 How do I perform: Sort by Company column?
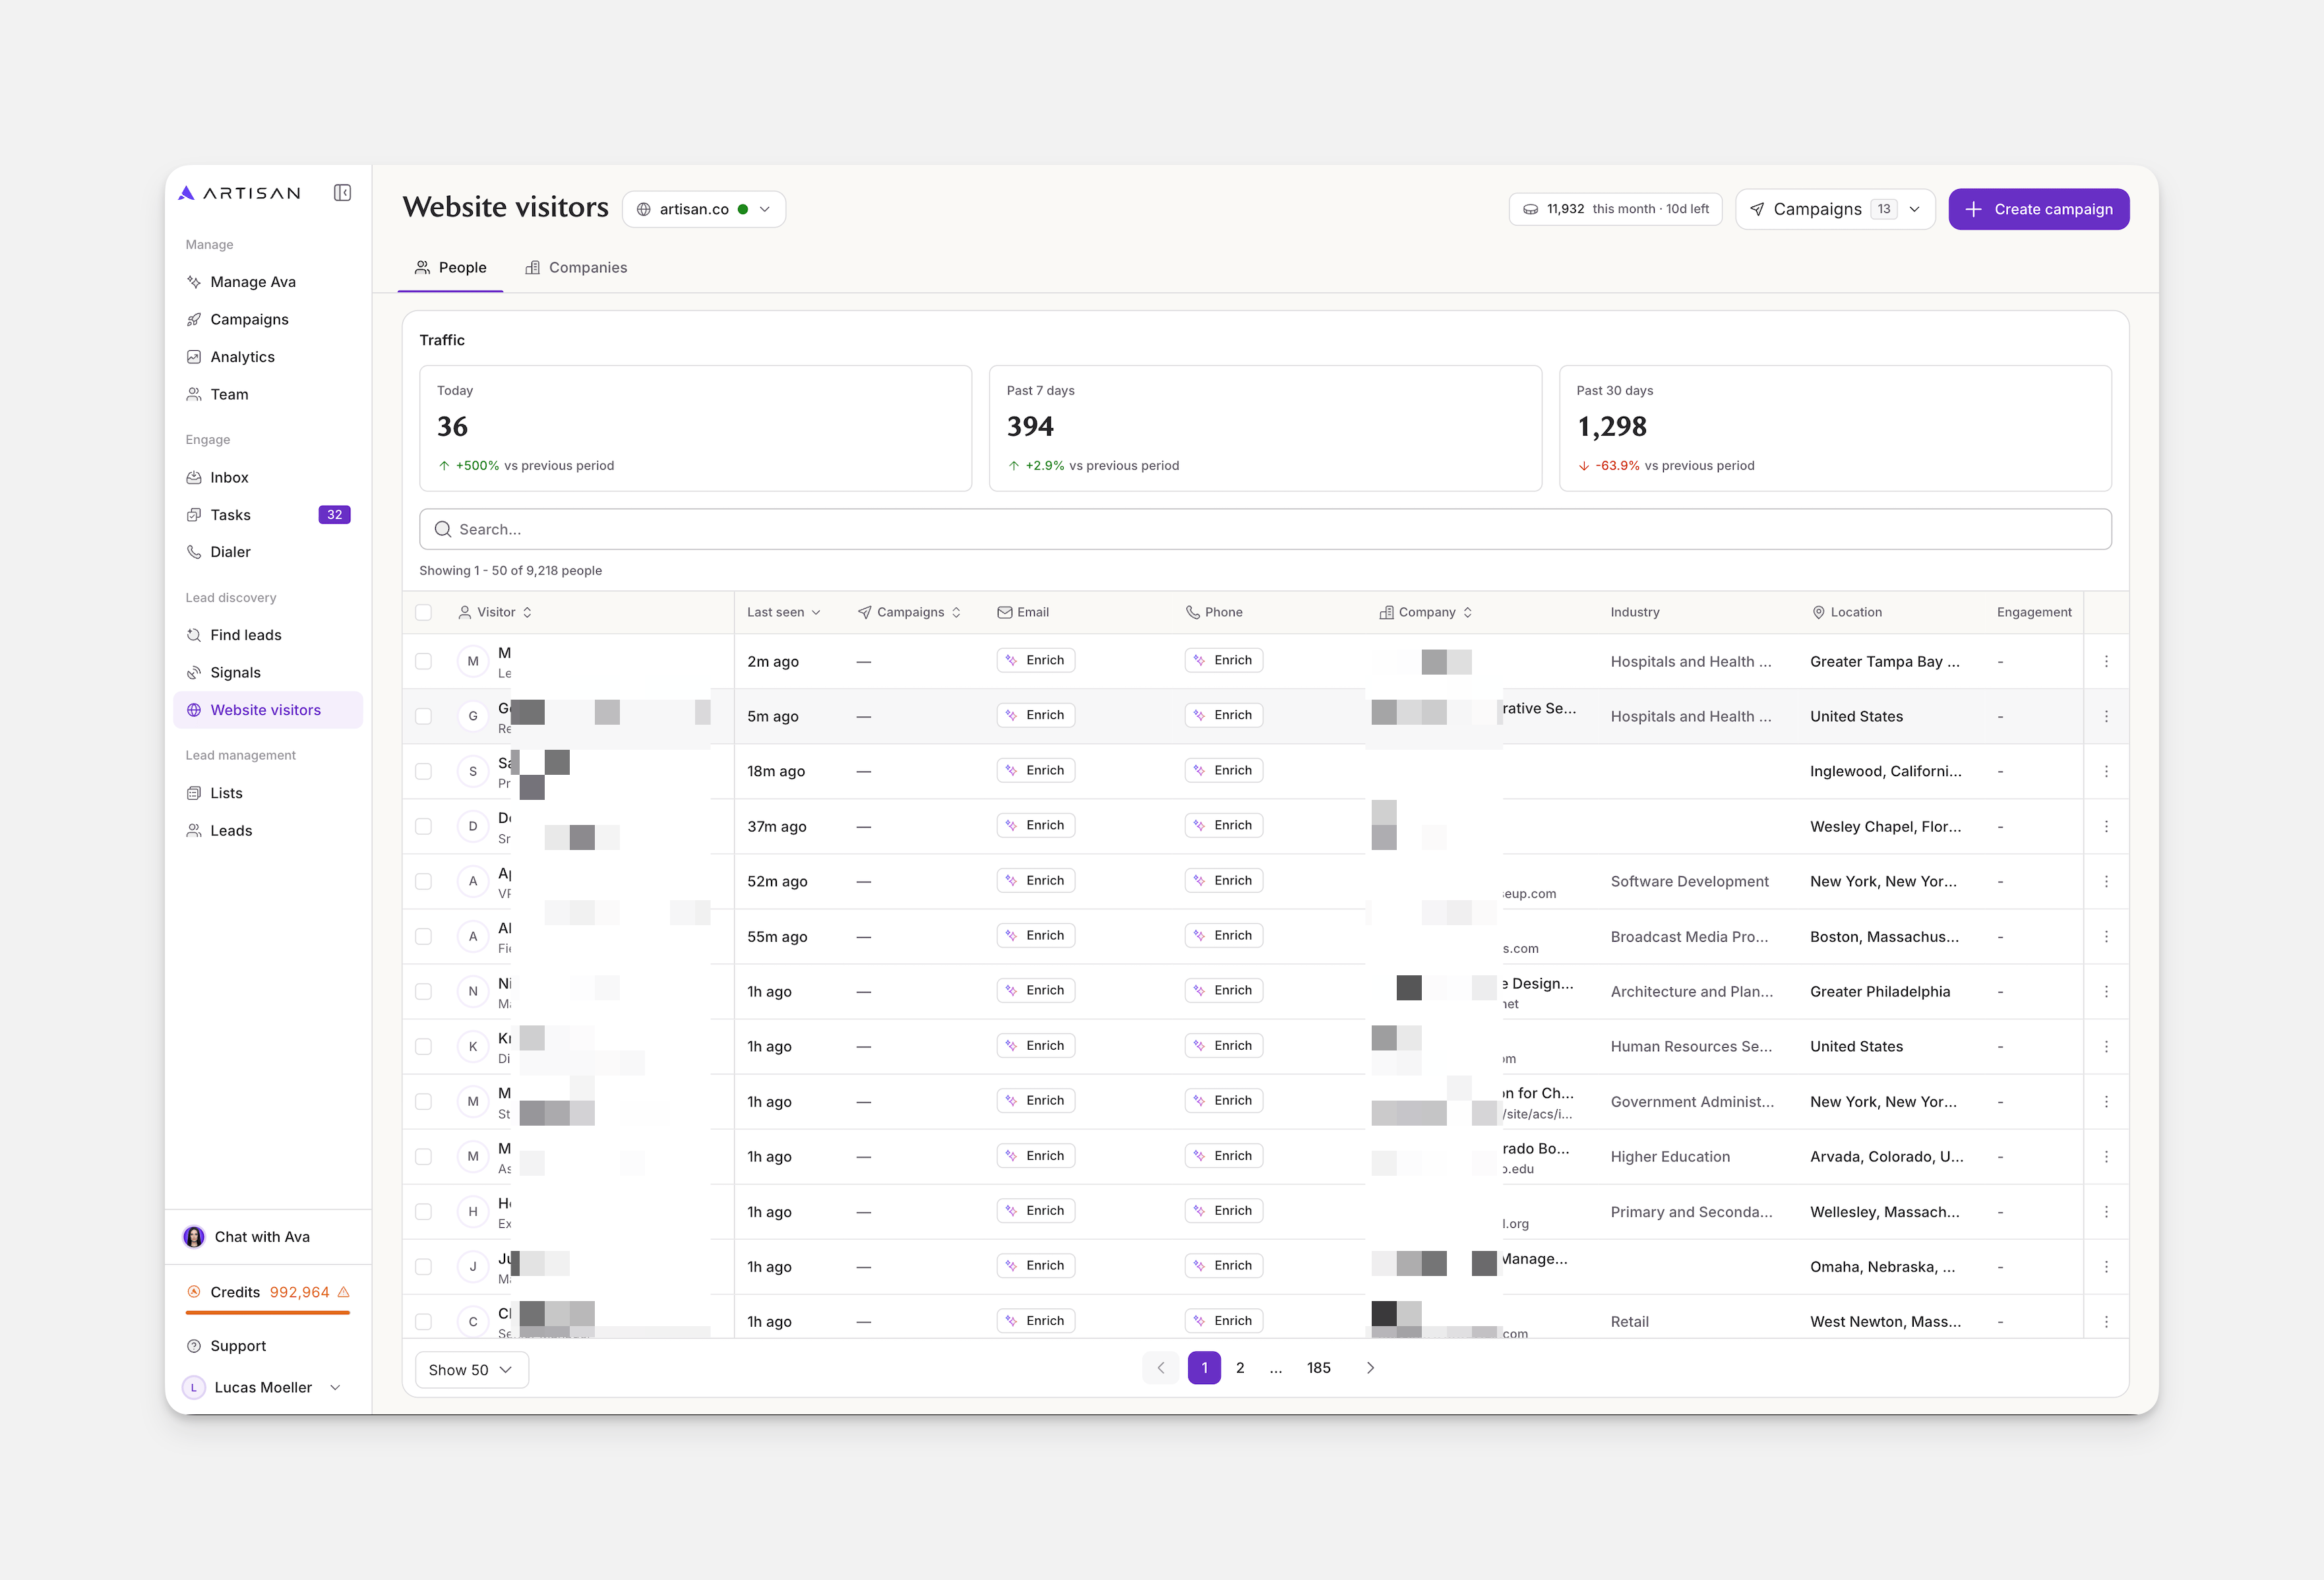1426,612
